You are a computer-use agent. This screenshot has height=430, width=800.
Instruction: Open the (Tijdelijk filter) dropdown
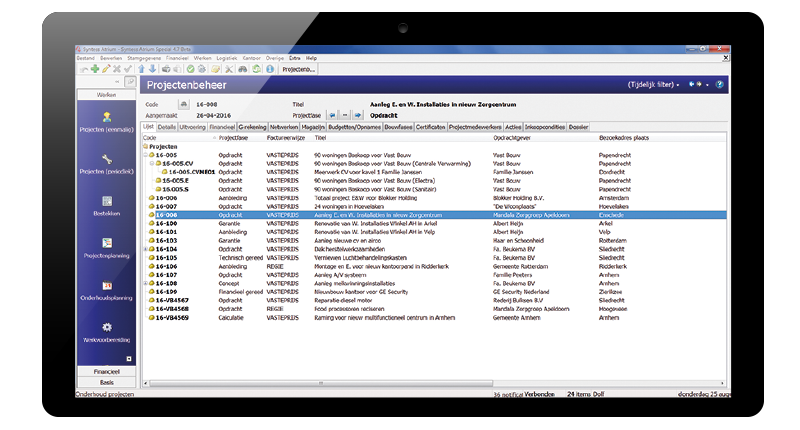coord(654,85)
